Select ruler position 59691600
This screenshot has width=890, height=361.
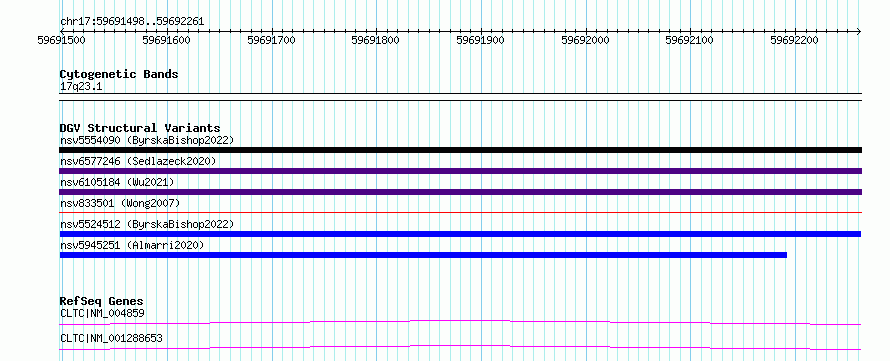pyautogui.click(x=166, y=40)
